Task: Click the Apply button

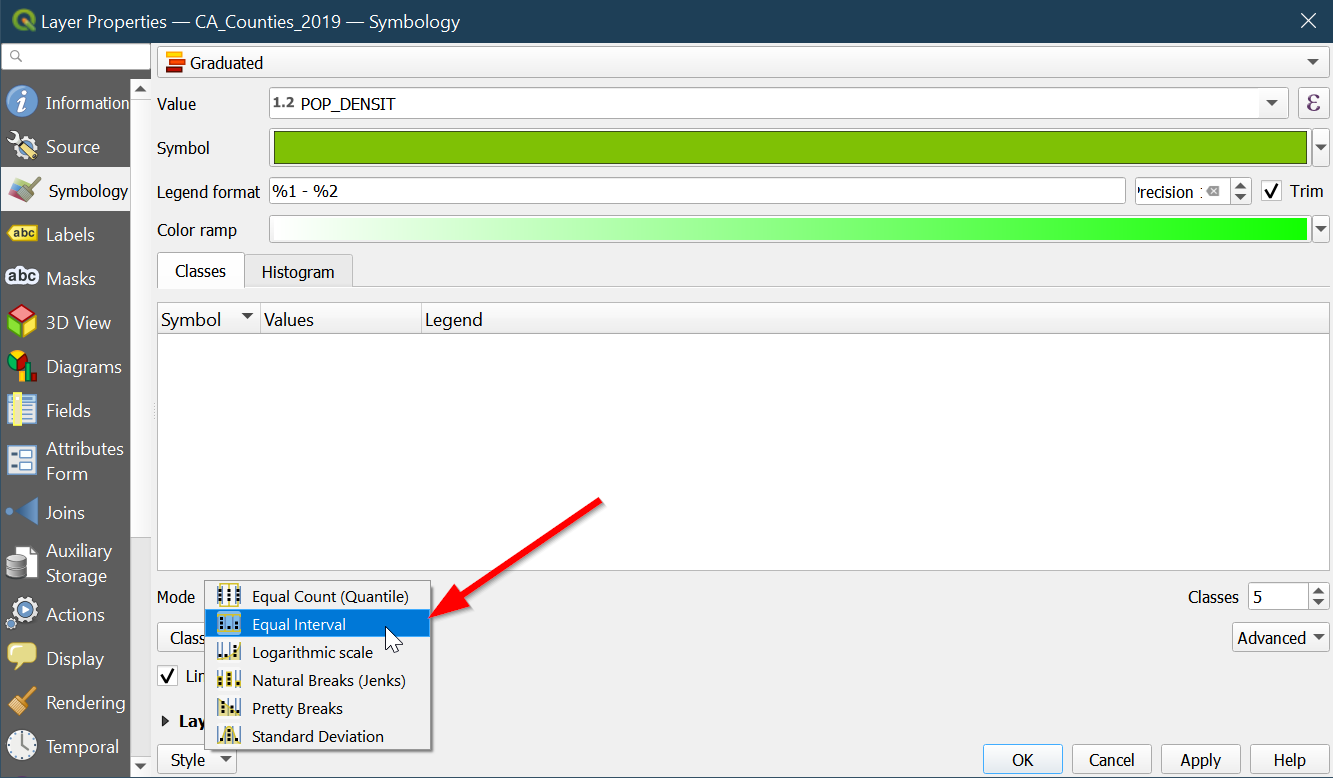Action: click(x=1200, y=760)
